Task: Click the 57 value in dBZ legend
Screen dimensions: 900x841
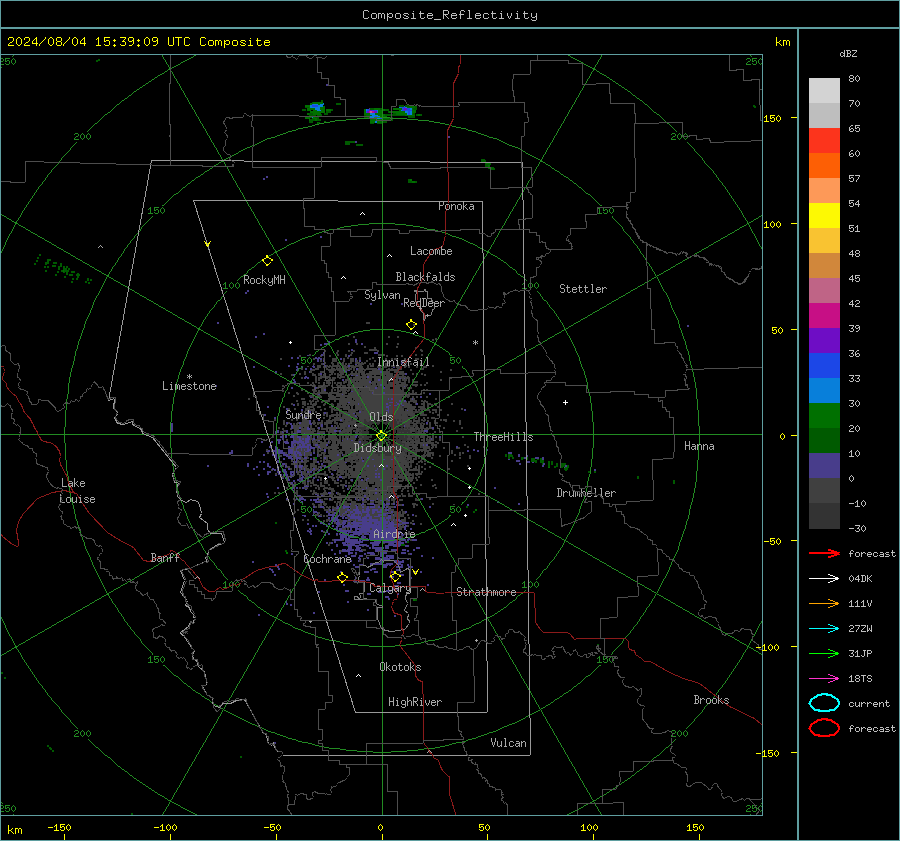Action: [854, 179]
